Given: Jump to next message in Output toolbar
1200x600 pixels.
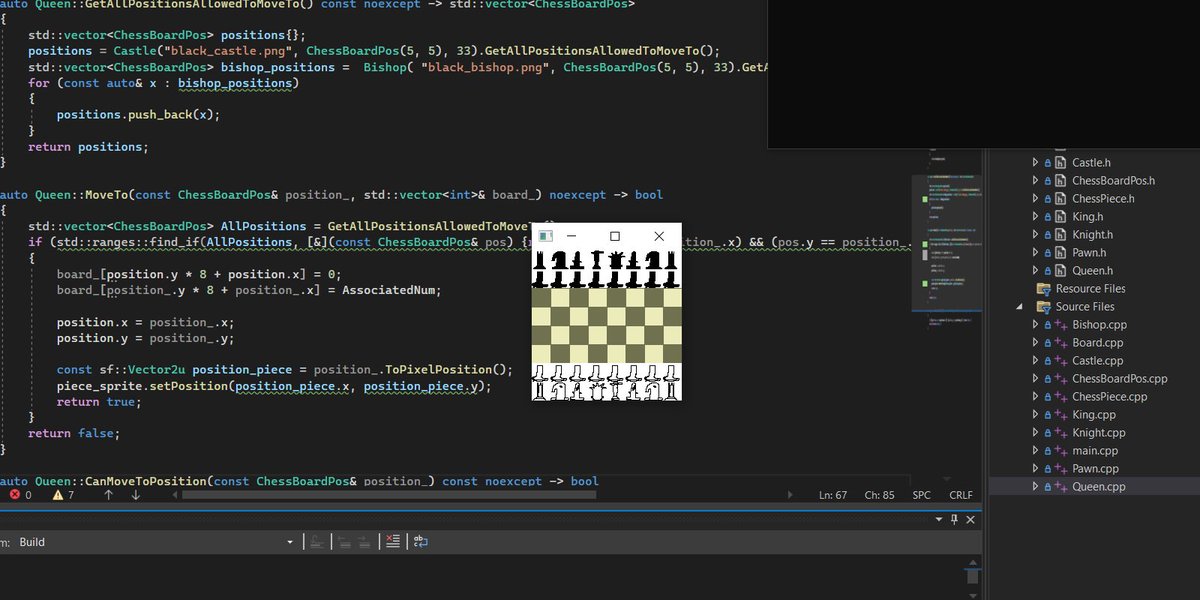Looking at the screenshot, I should pos(365,542).
